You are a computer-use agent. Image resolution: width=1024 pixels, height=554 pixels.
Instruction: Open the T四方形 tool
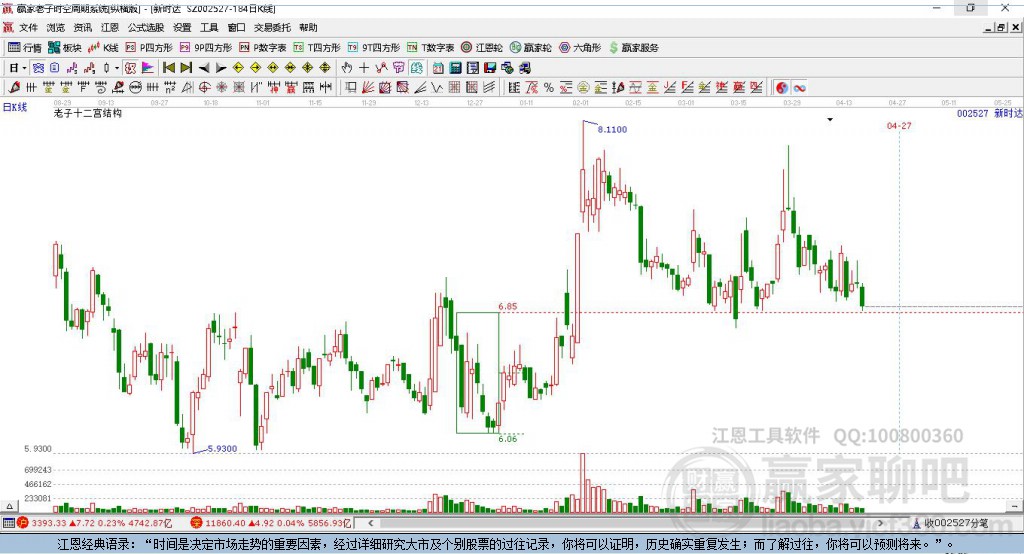pos(317,48)
